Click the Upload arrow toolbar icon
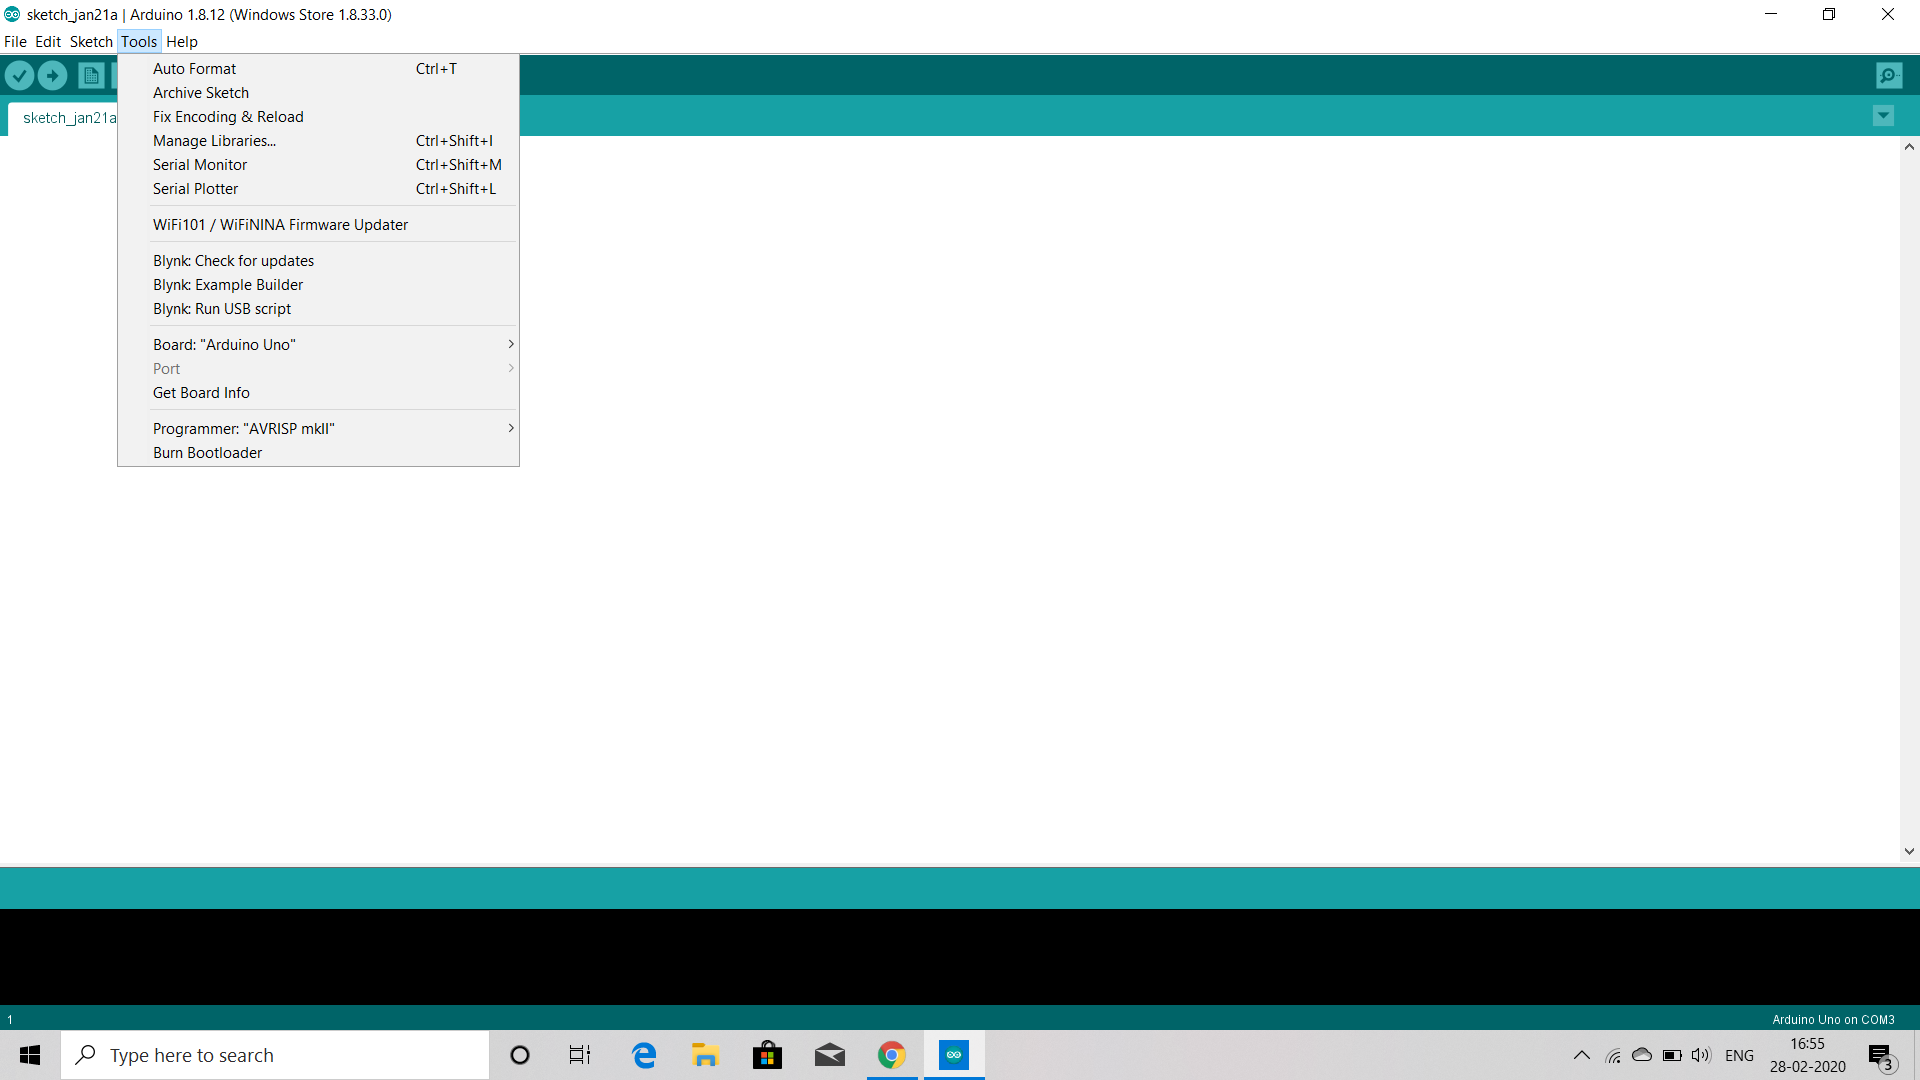This screenshot has height=1080, width=1920. click(53, 75)
